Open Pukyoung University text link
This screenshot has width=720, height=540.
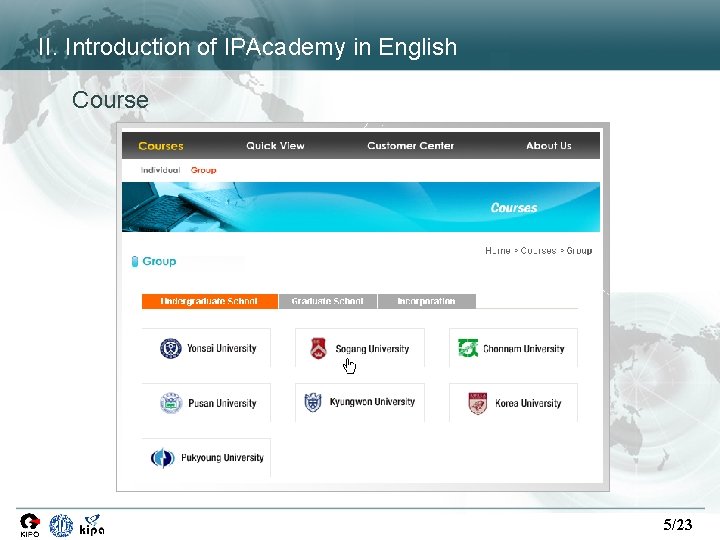222,458
